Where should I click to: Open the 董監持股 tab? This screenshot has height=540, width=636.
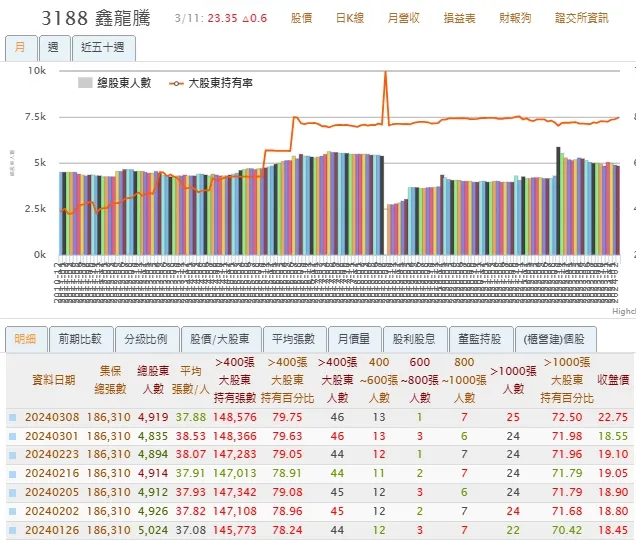click(x=481, y=339)
